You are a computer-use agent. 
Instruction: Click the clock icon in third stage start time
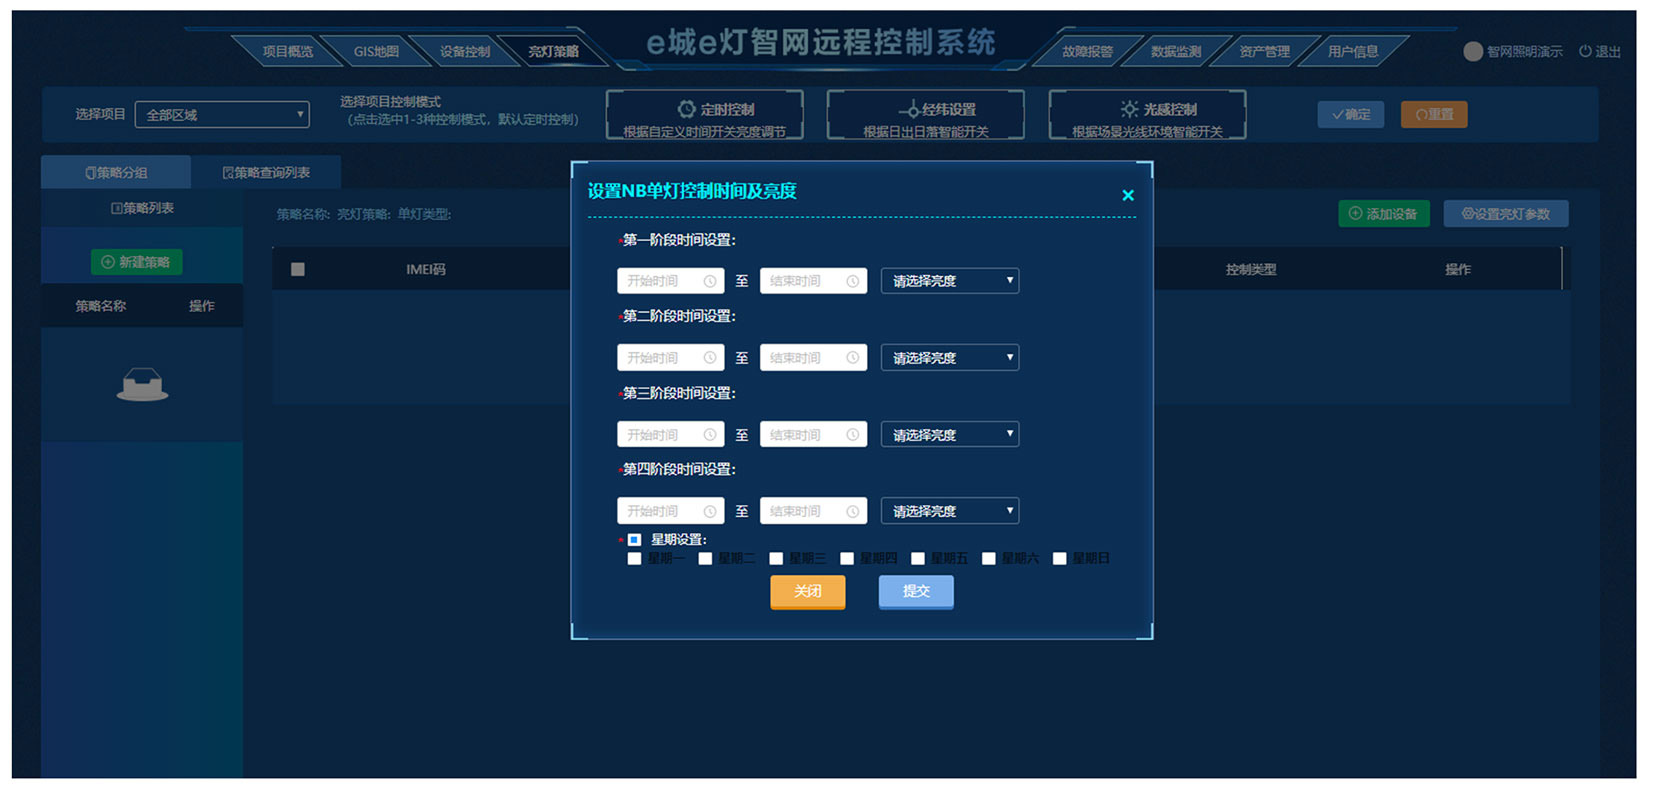(710, 435)
